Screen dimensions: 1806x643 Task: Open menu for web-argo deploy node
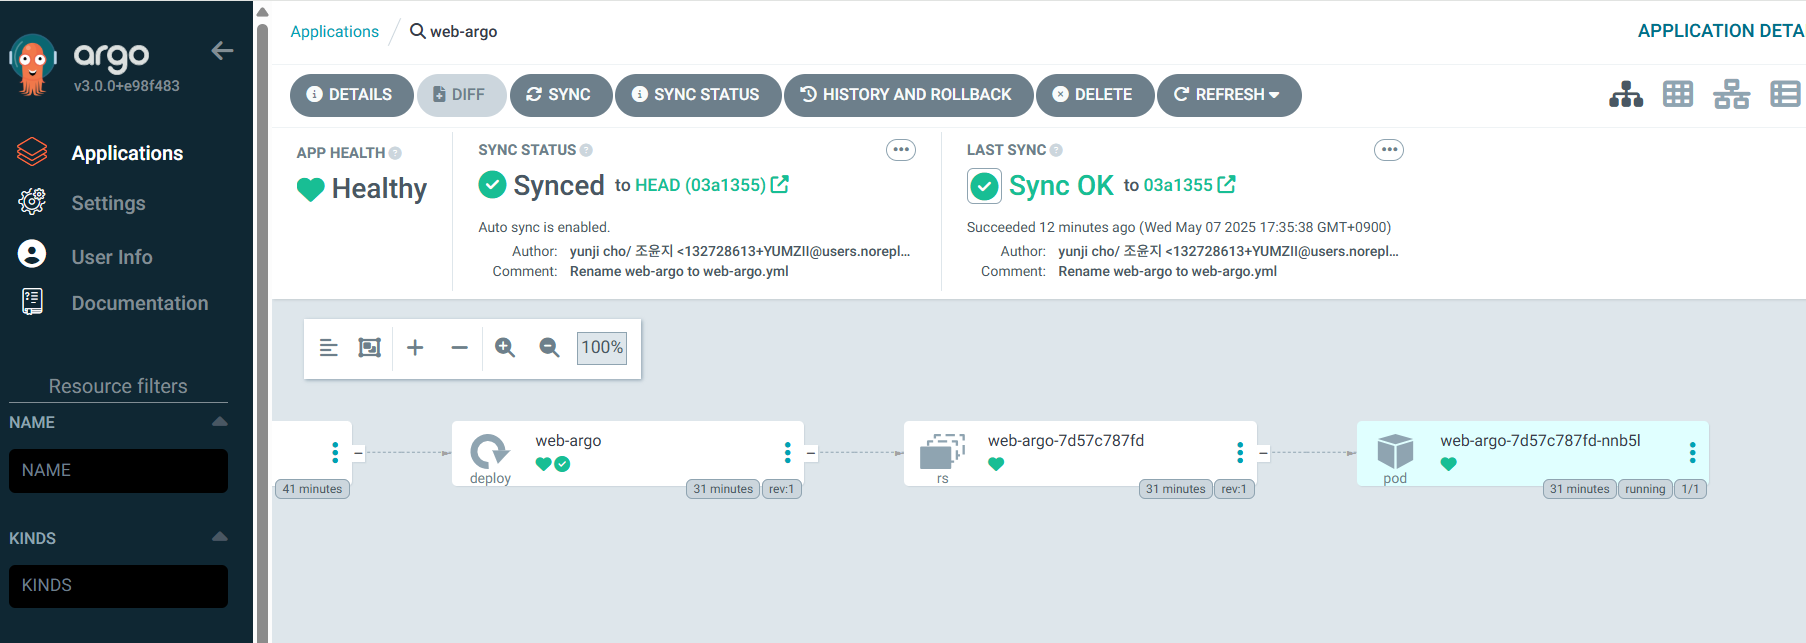pyautogui.click(x=788, y=453)
